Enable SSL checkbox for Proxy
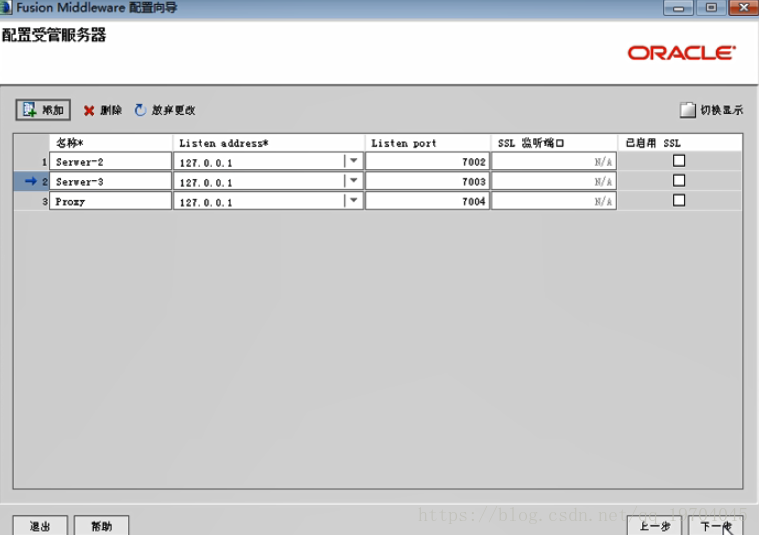 click(x=679, y=200)
